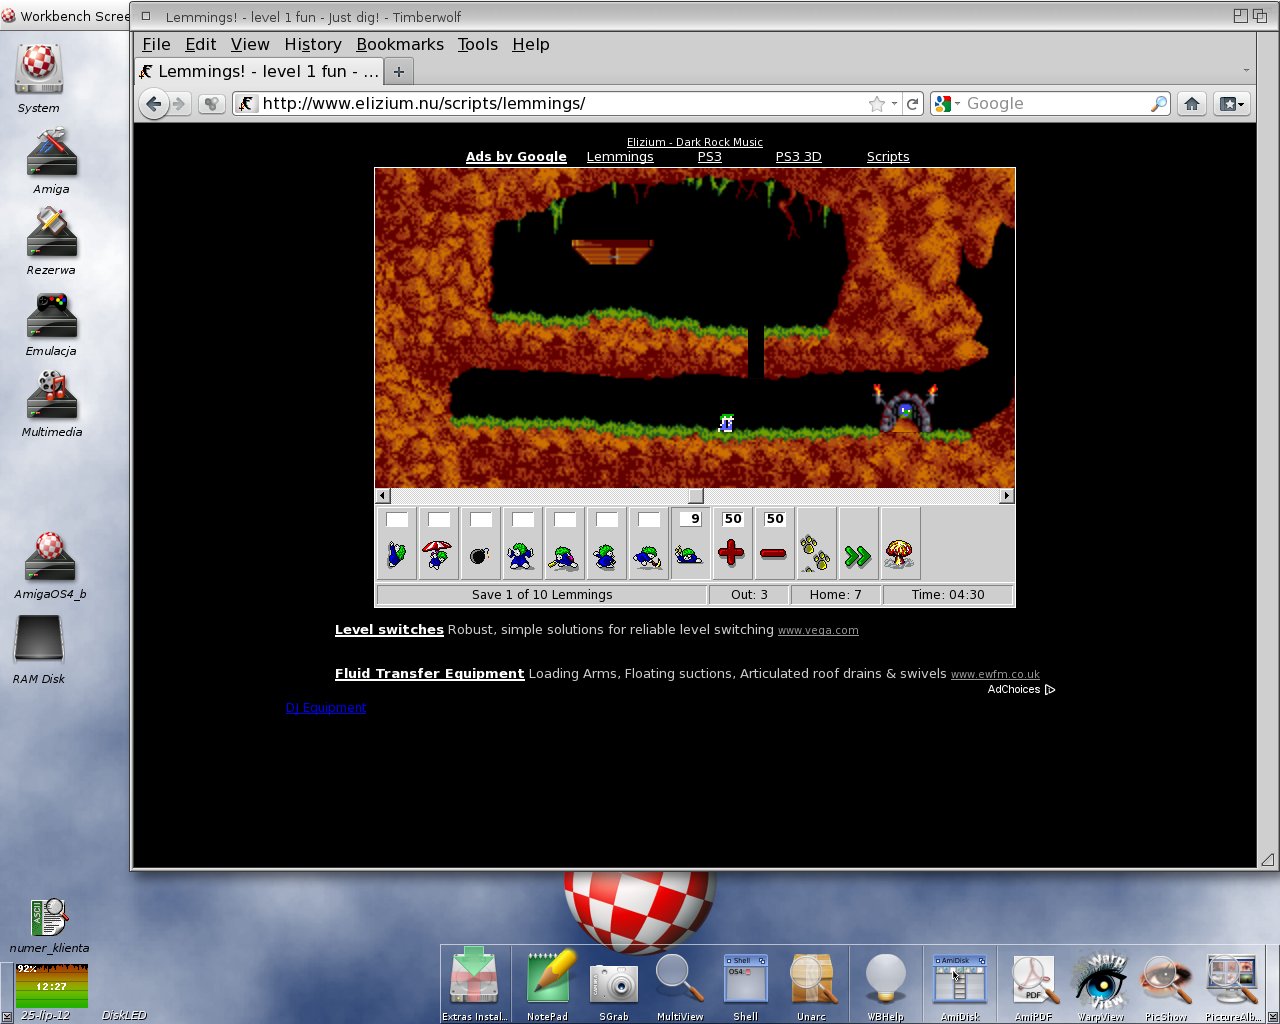Open the Level switches ad link

(389, 630)
